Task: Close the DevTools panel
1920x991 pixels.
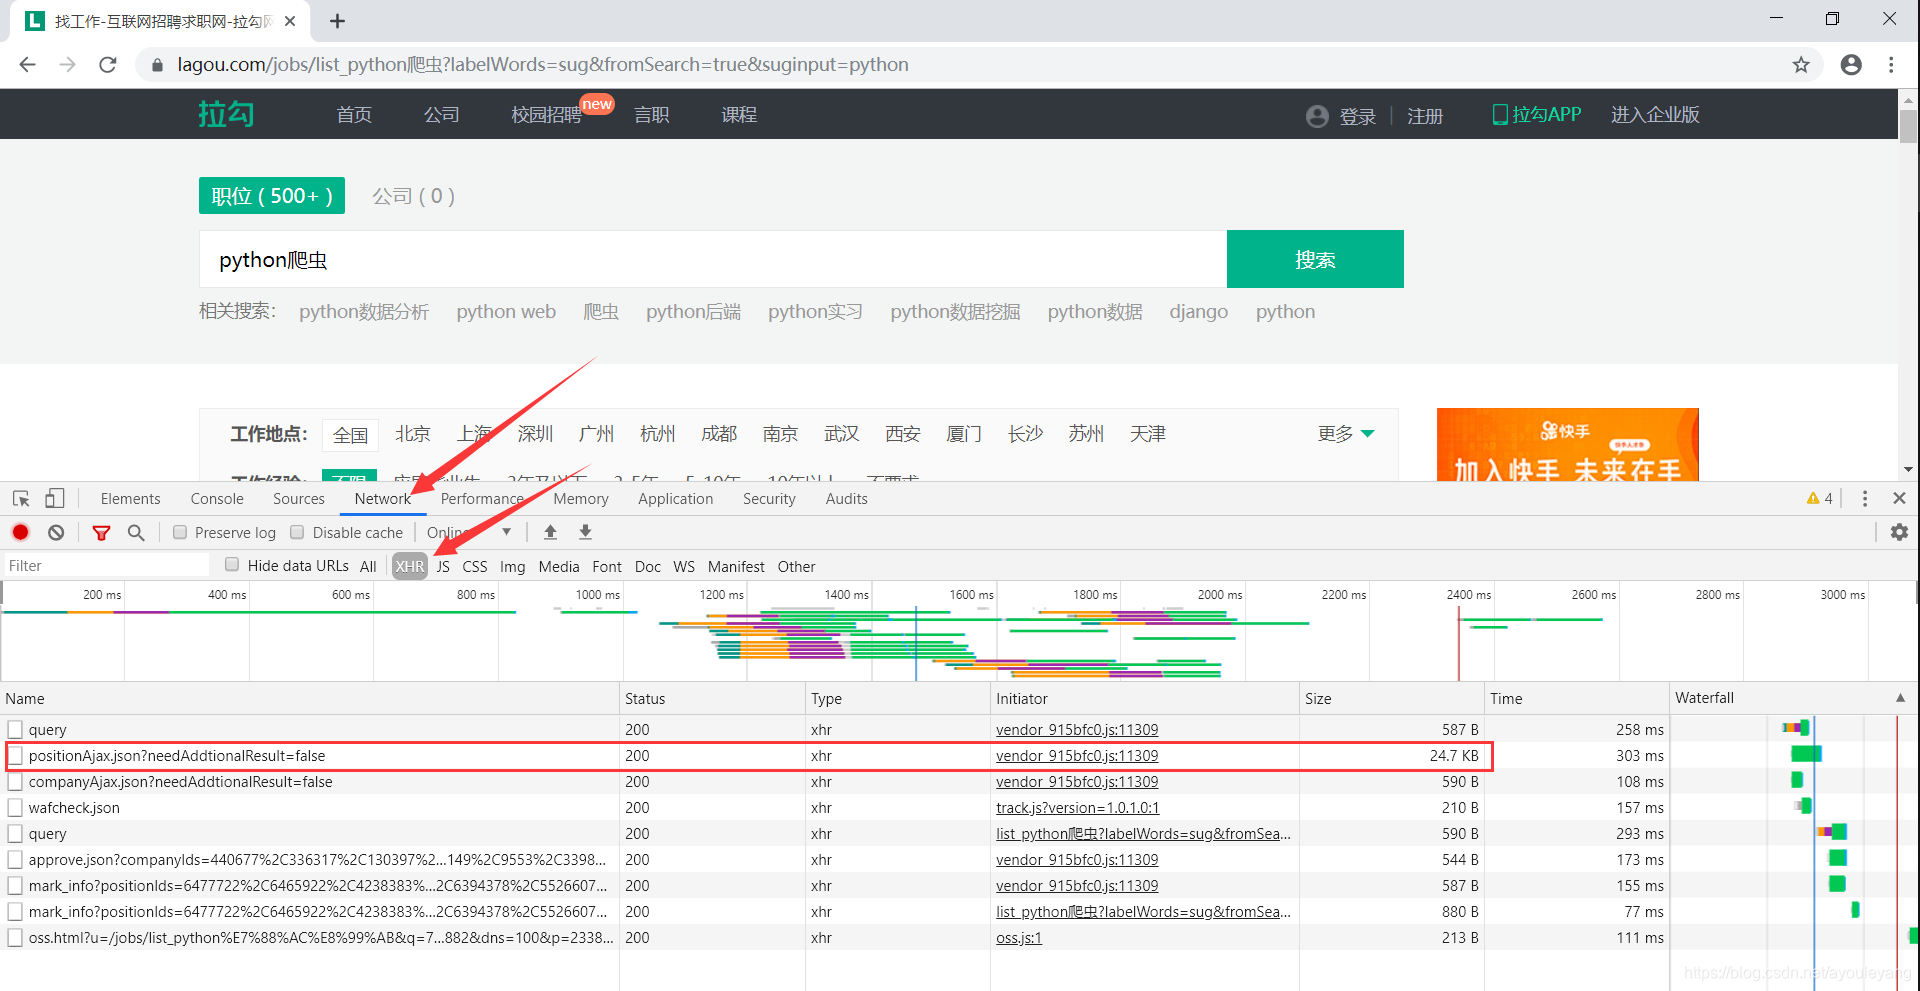Action: (x=1899, y=498)
